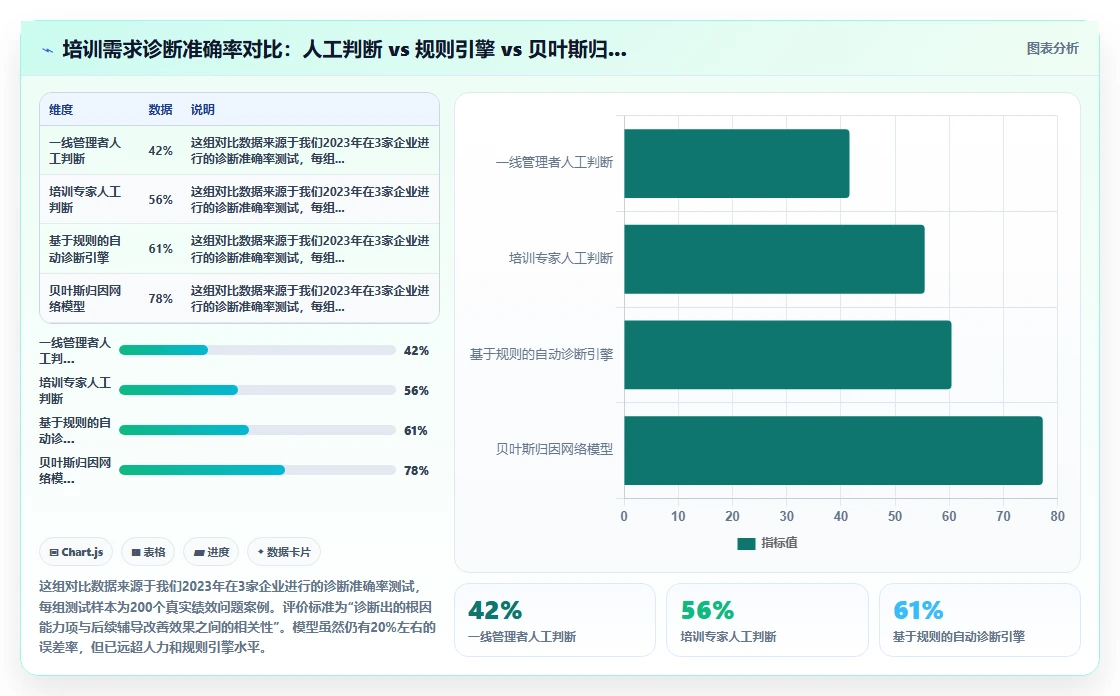The height and width of the screenshot is (696, 1120).
Task: Click the 说明 column header
Action: pos(202,109)
